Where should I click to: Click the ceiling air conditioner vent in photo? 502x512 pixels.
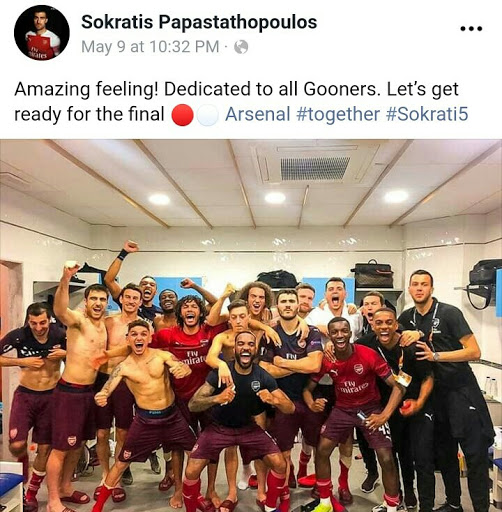tap(315, 168)
